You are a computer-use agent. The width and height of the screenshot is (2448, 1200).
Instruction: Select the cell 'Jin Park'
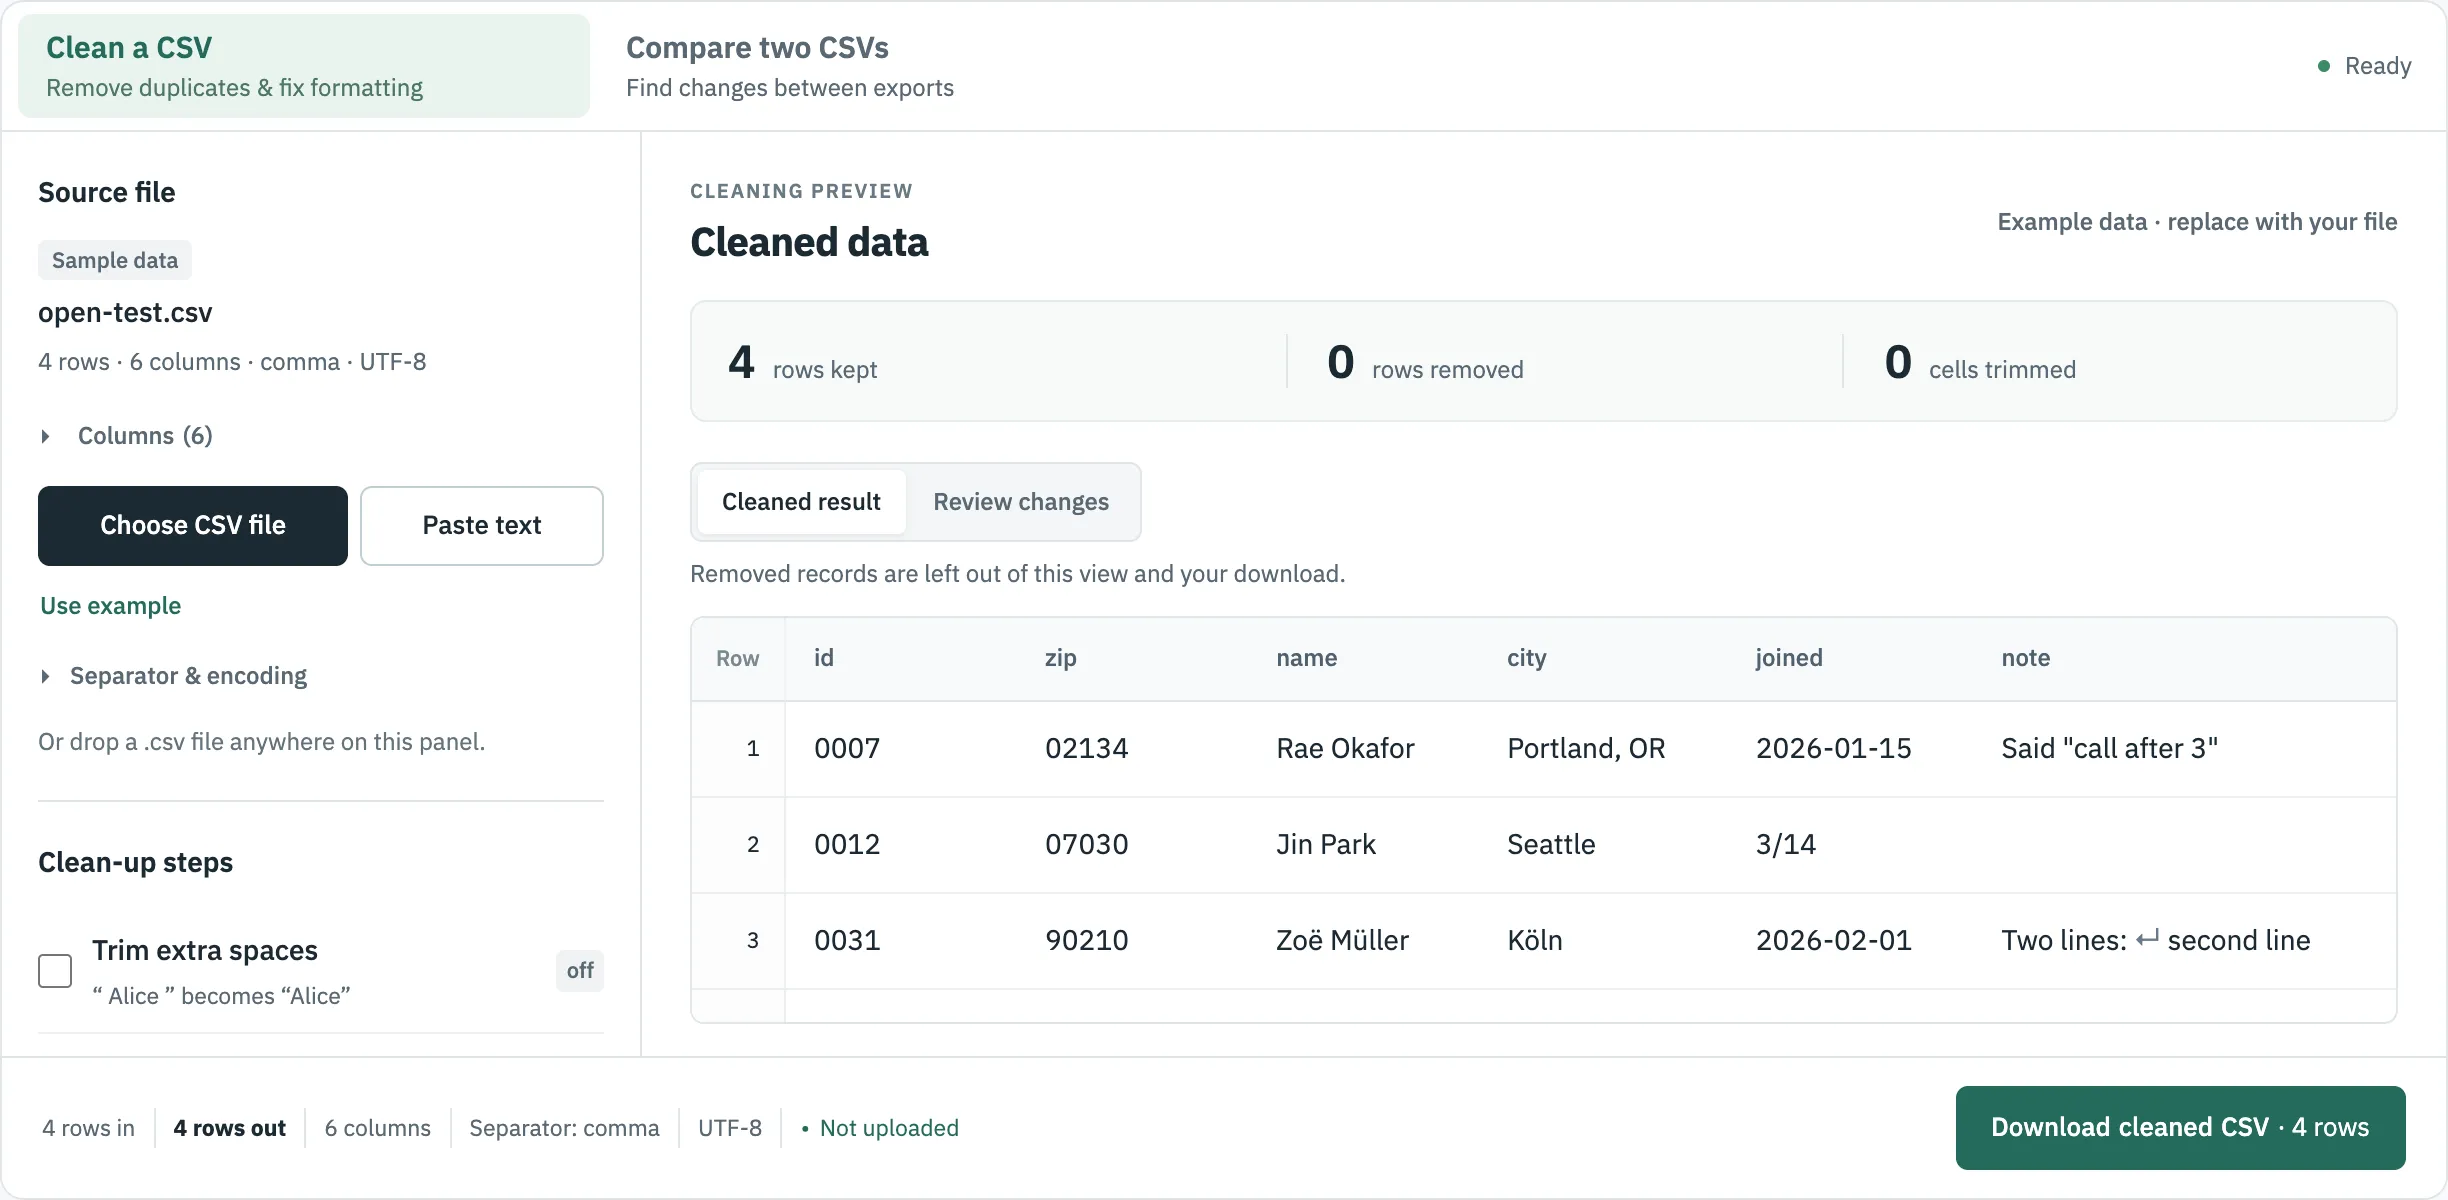coord(1326,844)
